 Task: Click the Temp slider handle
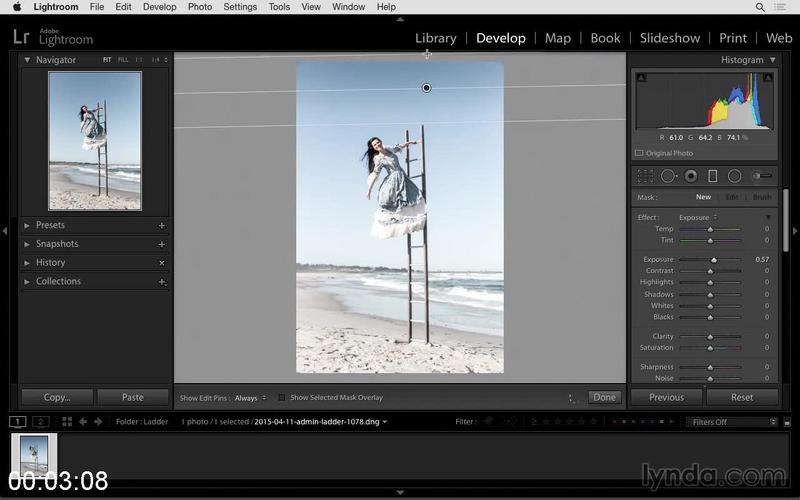pos(710,229)
